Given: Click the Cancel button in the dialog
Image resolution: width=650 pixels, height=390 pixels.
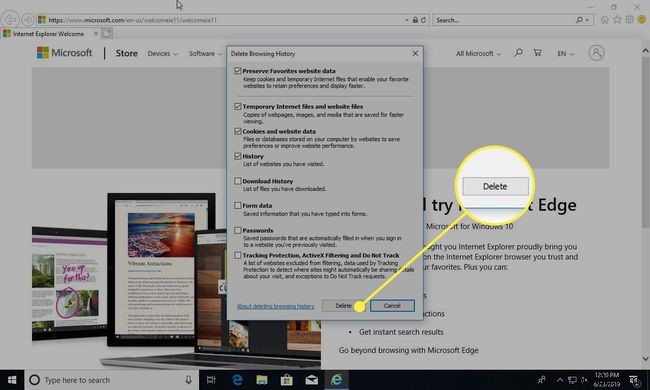Looking at the screenshot, I should tap(392, 305).
